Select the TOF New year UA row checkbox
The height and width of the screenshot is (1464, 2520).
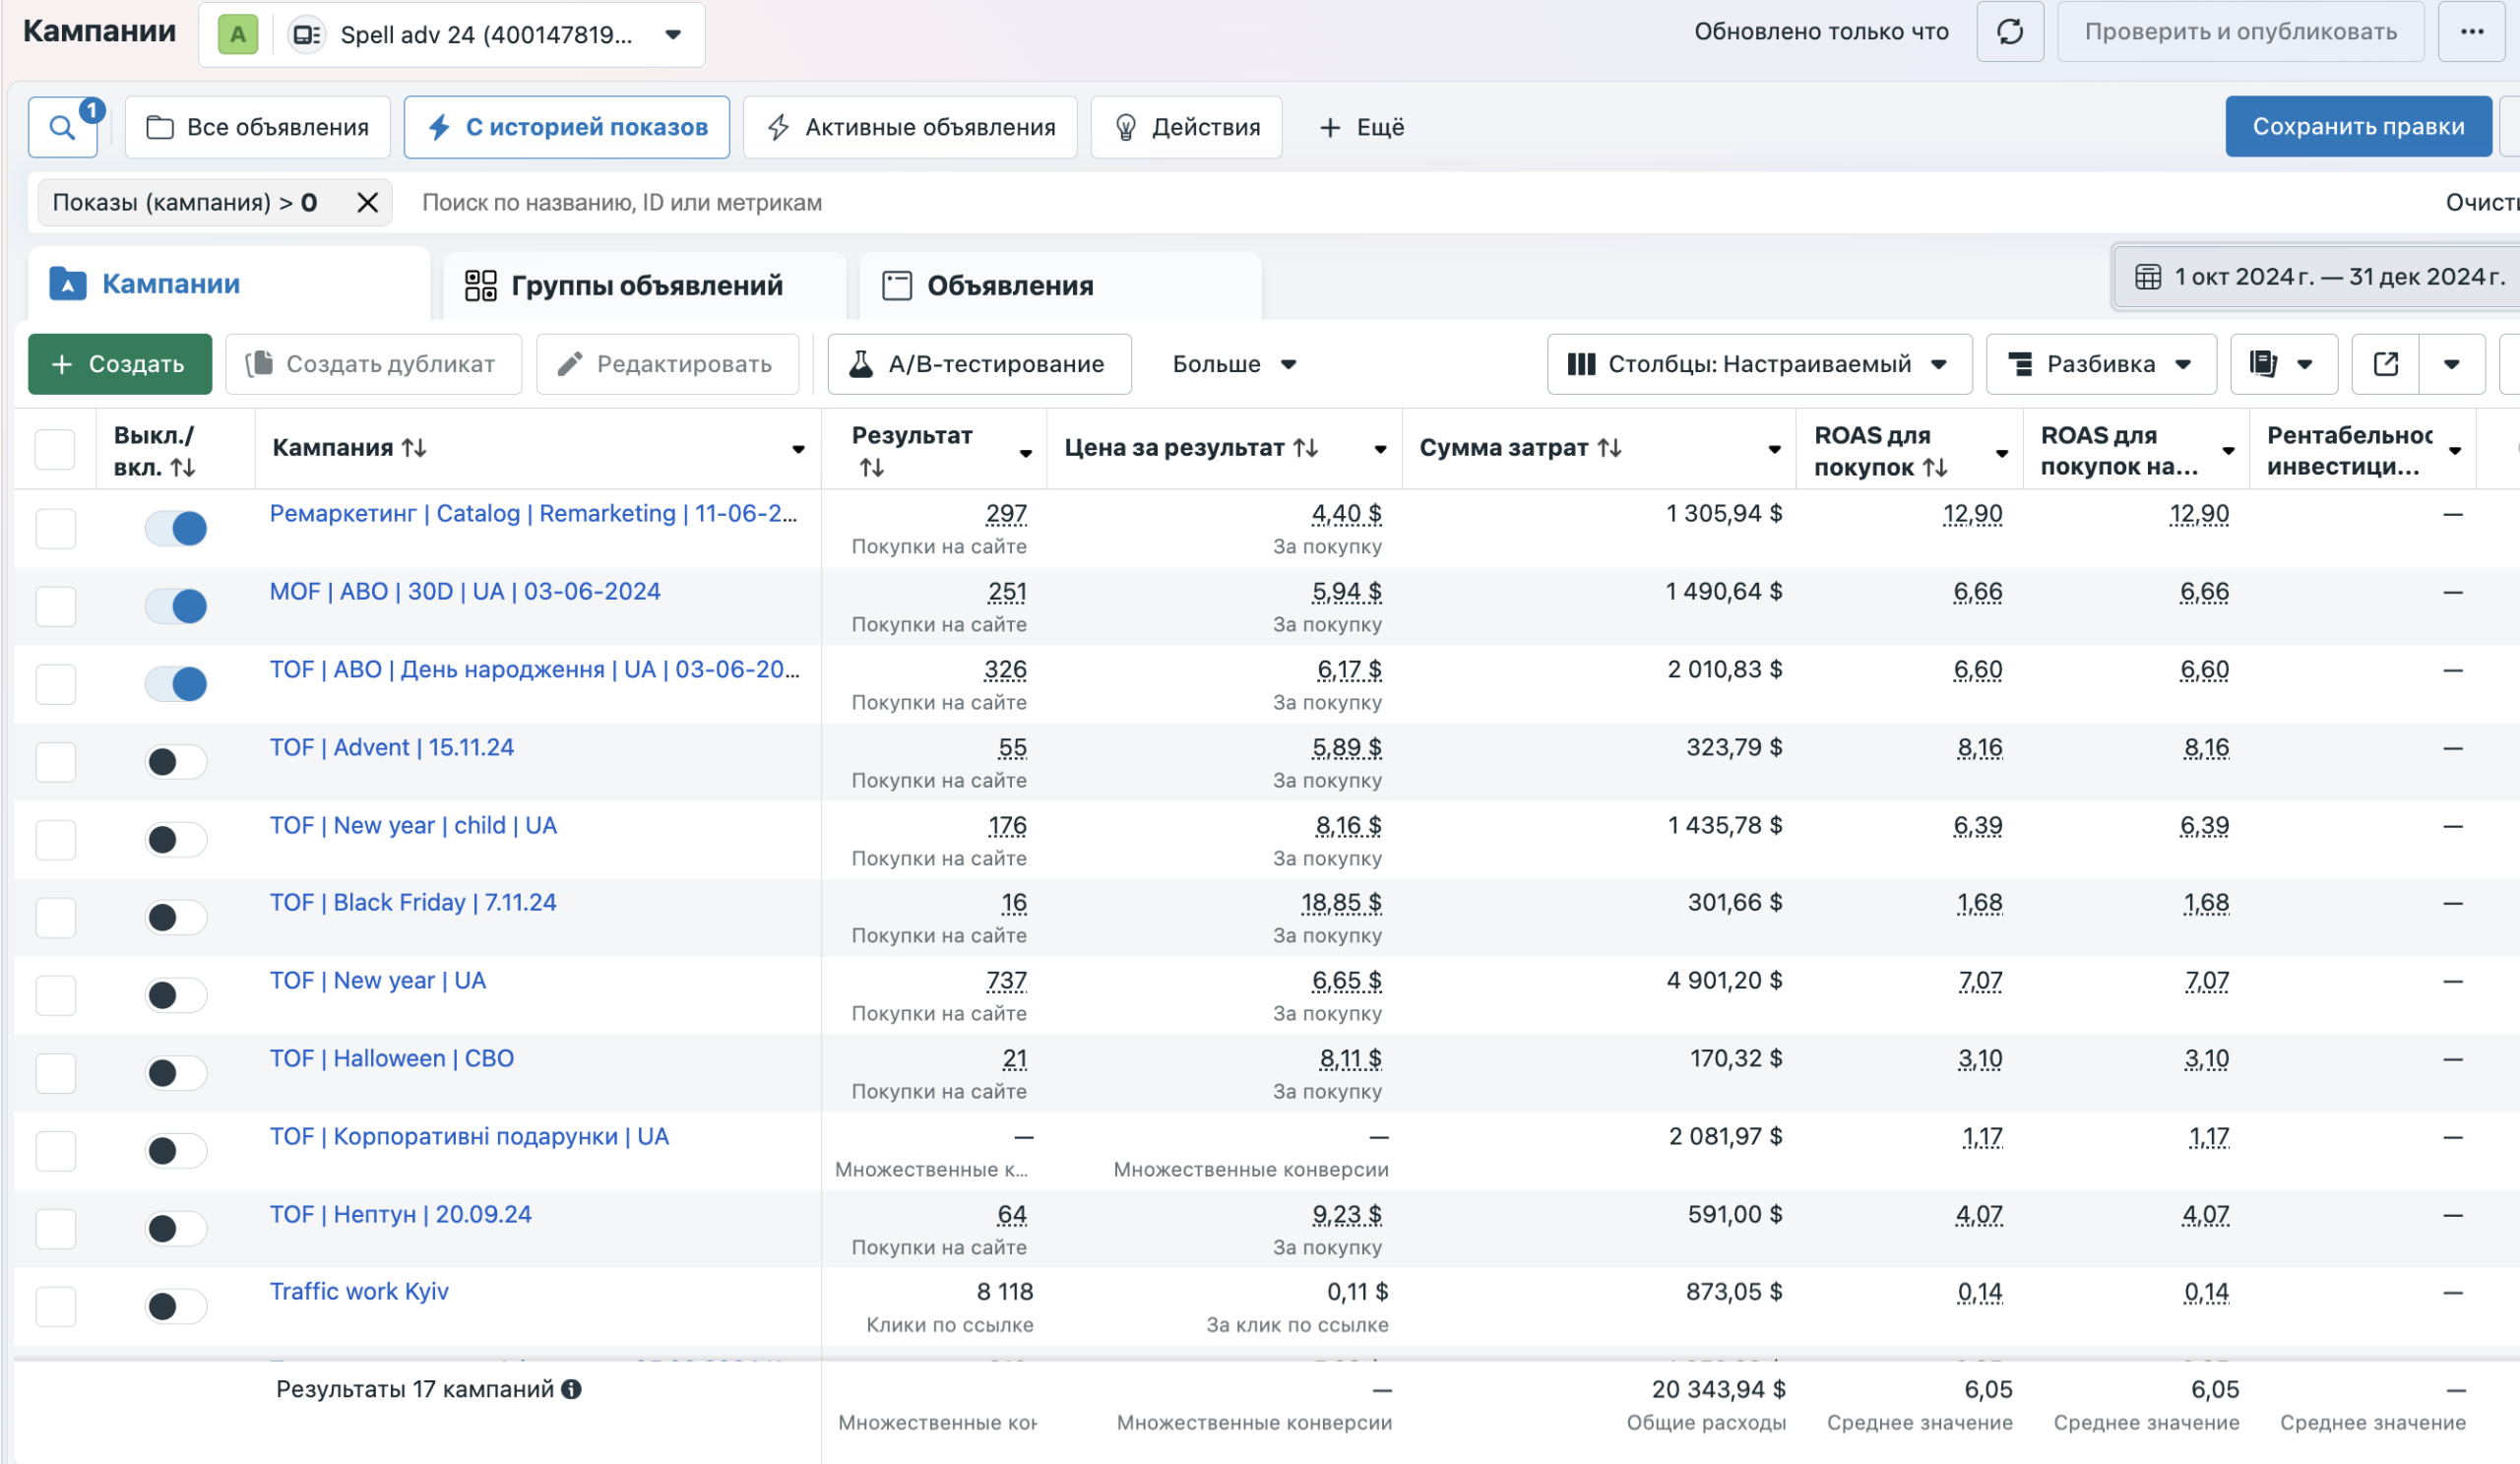click(55, 995)
